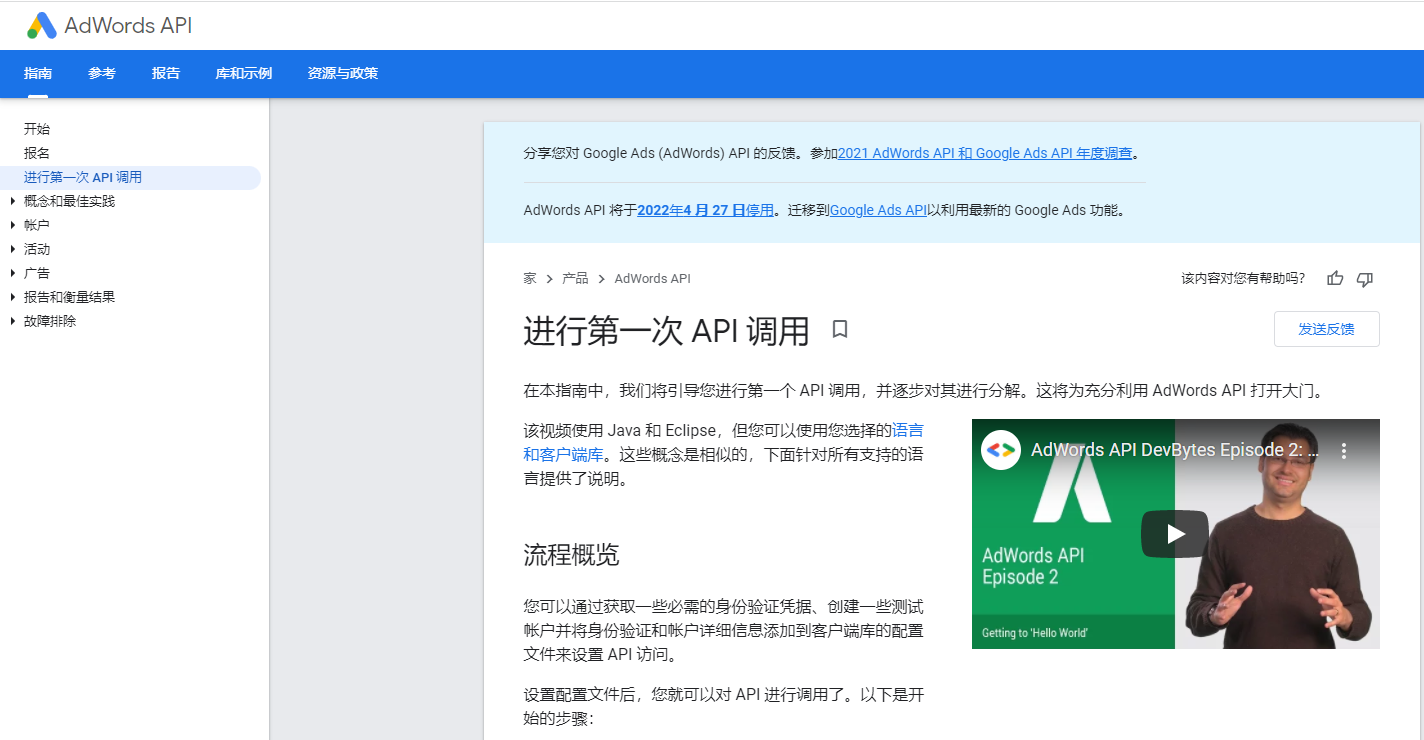
Task: Open 2021 AdWords API annual survey link
Action: pos(985,154)
